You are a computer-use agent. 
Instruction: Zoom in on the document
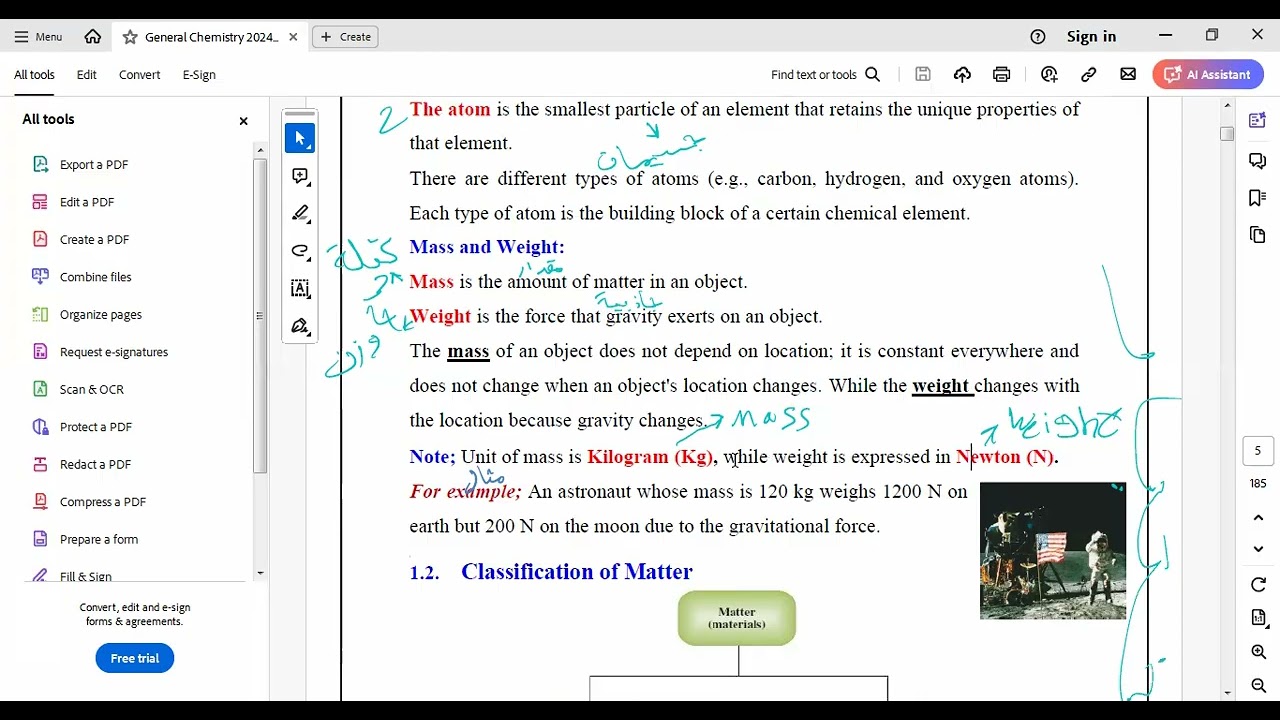(1258, 652)
